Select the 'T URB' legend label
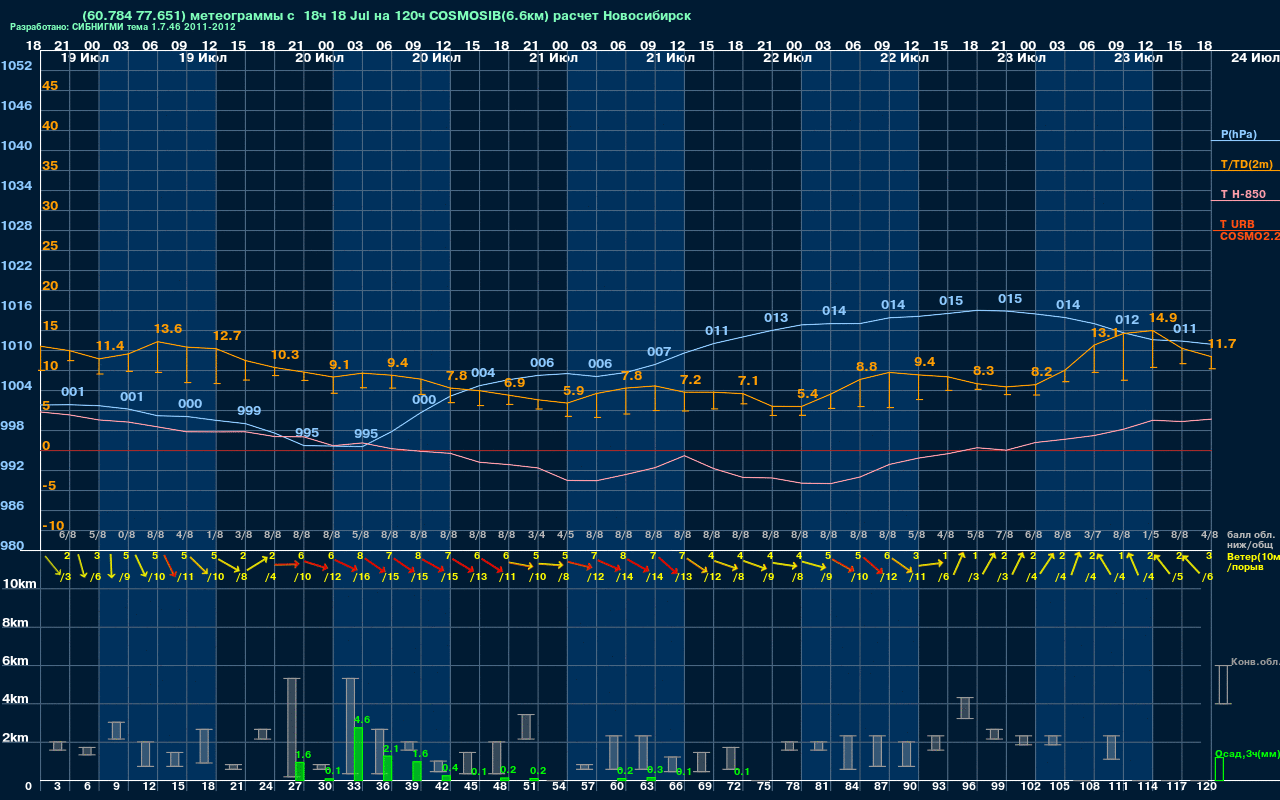The height and width of the screenshot is (800, 1280). coord(1237,224)
